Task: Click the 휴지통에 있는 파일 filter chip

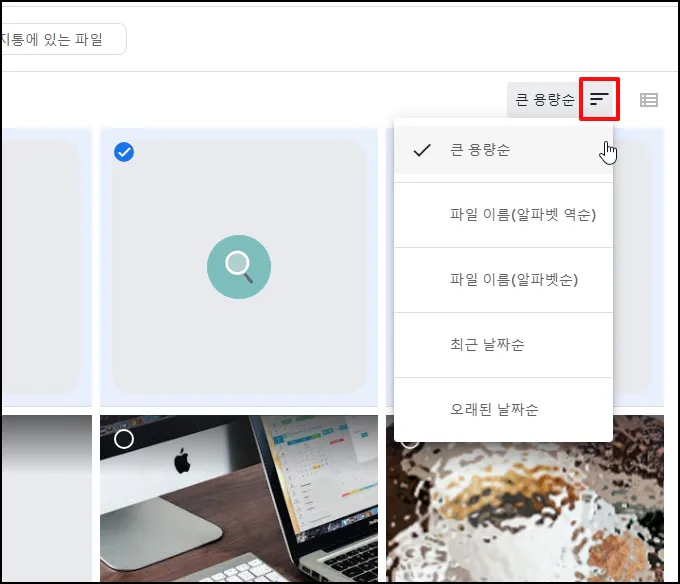Action: point(63,39)
